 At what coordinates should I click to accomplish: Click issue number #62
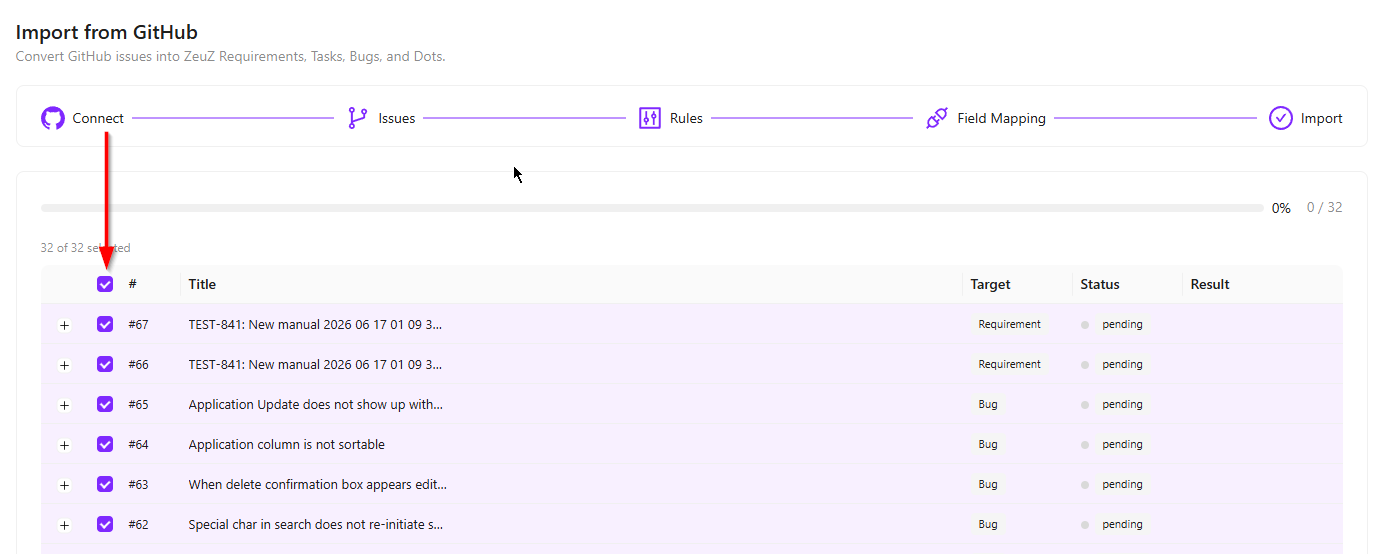click(138, 524)
